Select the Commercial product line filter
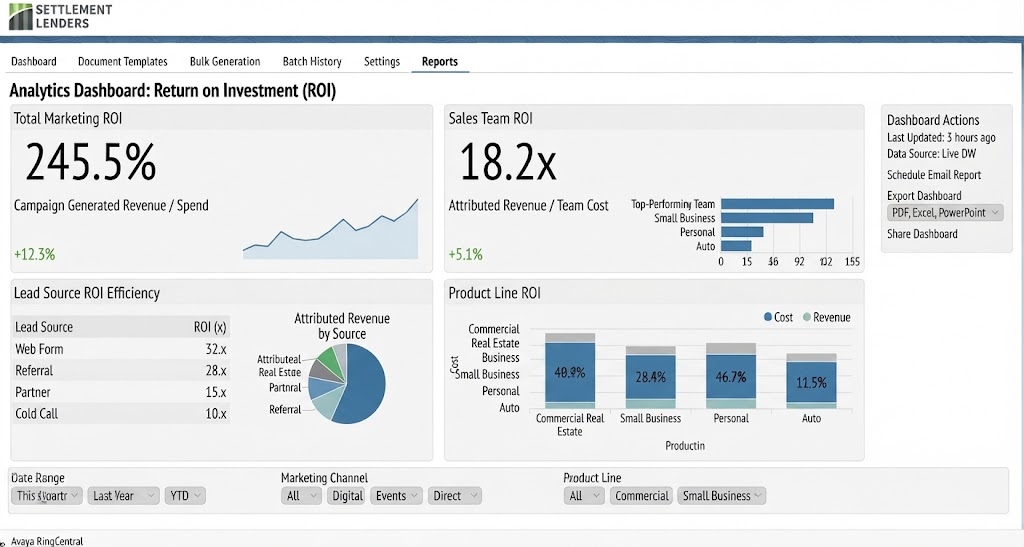The image size is (1024, 547). pos(641,496)
